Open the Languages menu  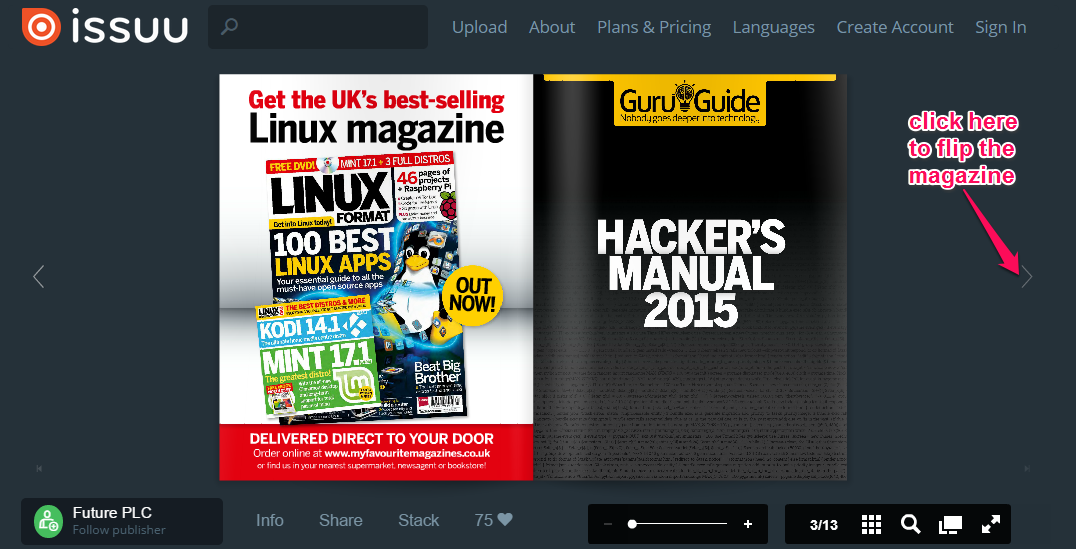(x=773, y=27)
